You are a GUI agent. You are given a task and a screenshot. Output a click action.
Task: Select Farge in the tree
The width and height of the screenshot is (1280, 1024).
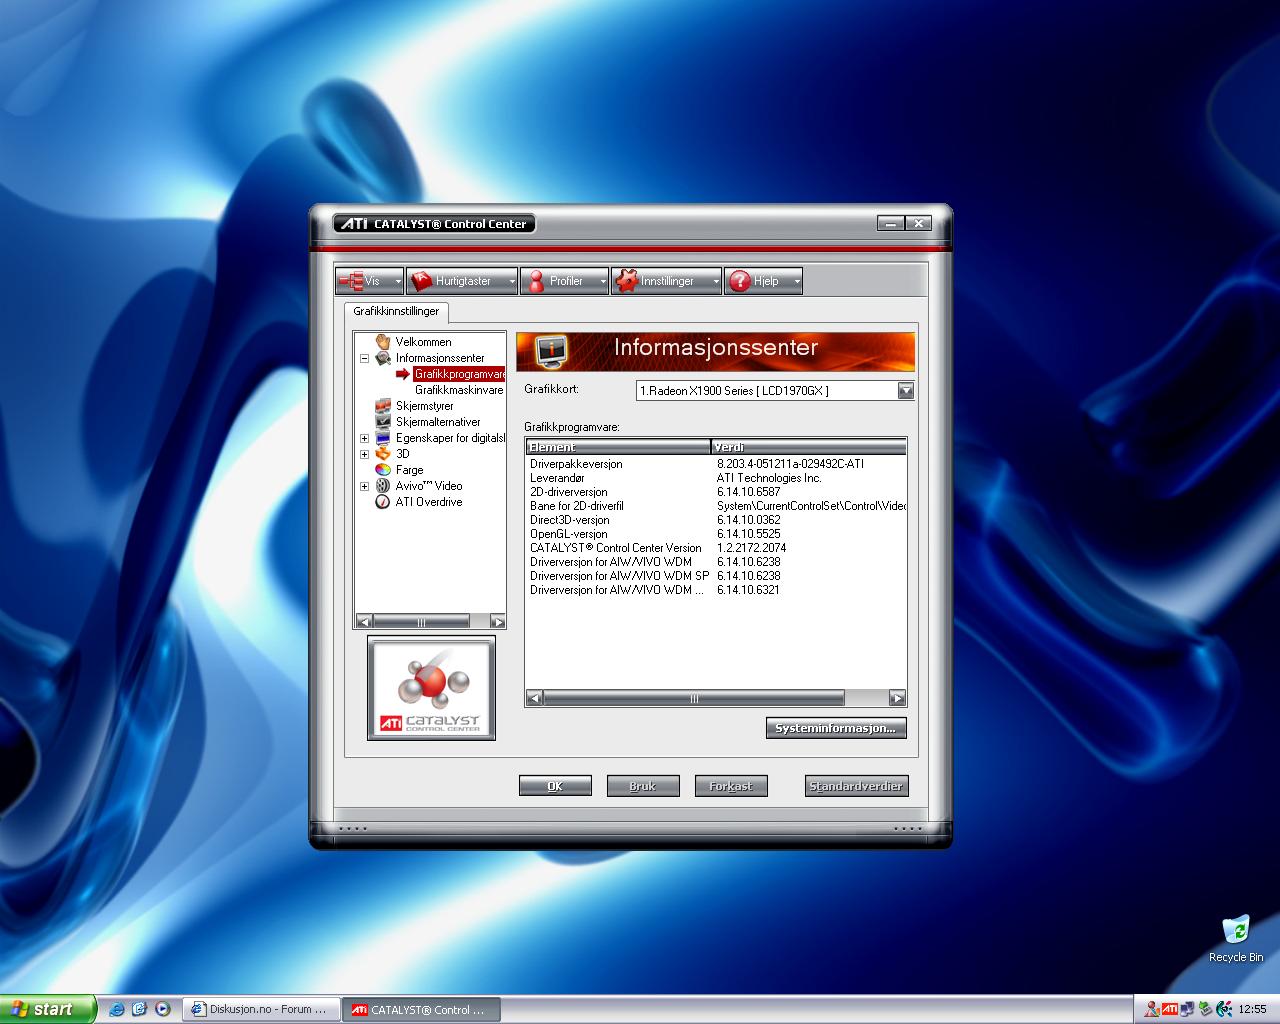pos(409,470)
